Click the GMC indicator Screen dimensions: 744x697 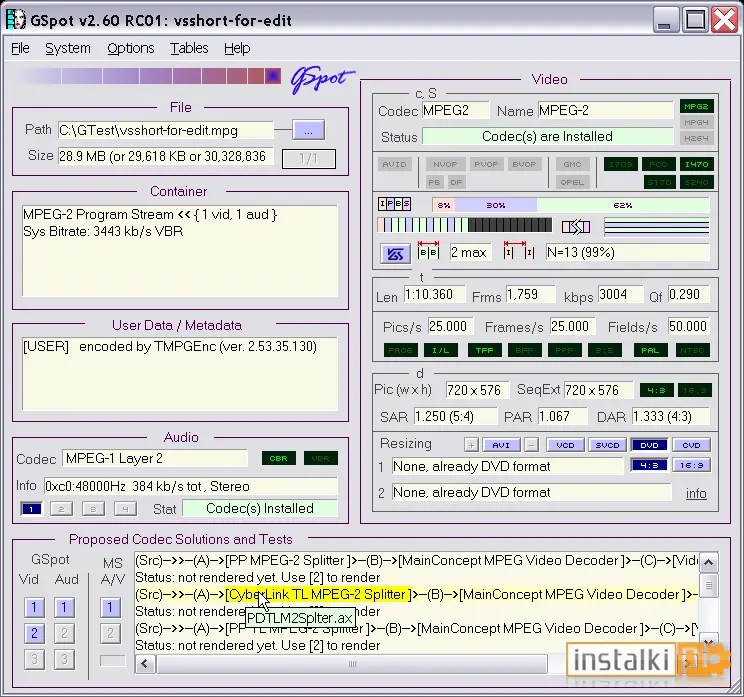click(x=572, y=164)
